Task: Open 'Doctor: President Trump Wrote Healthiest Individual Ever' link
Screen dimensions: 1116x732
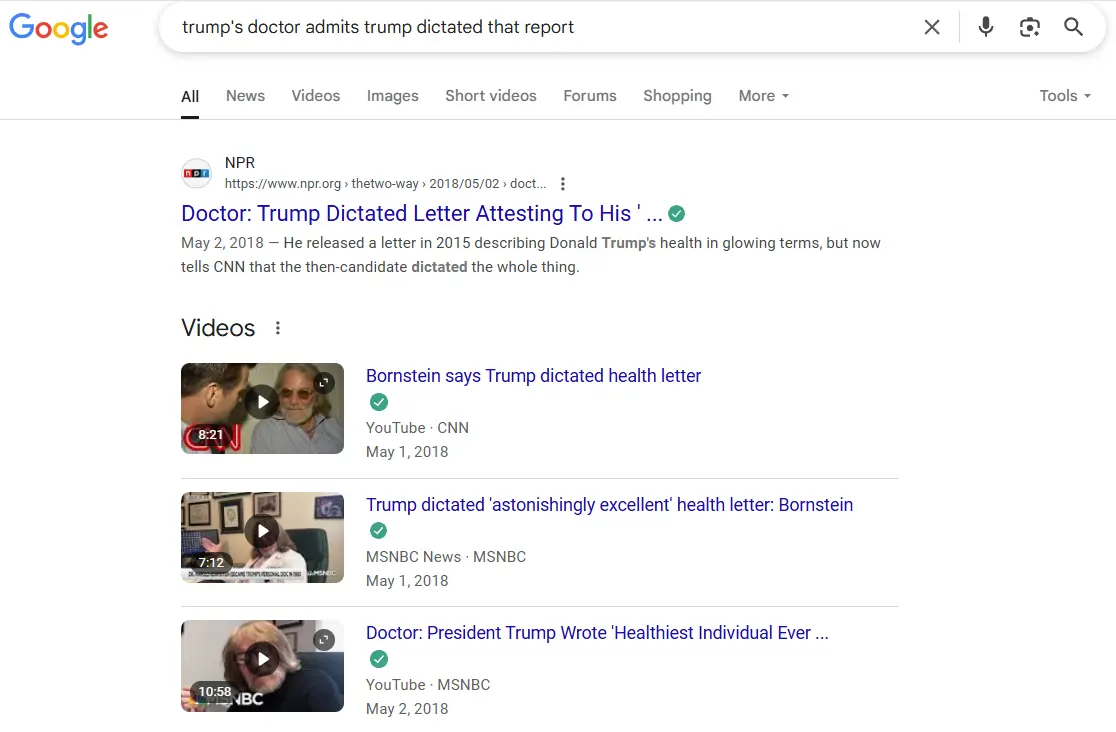Action: (x=597, y=633)
